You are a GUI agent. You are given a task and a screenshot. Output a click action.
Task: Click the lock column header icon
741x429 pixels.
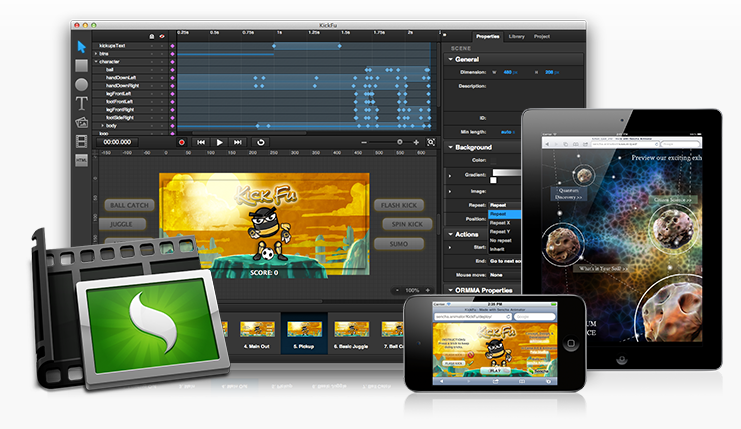tap(152, 36)
